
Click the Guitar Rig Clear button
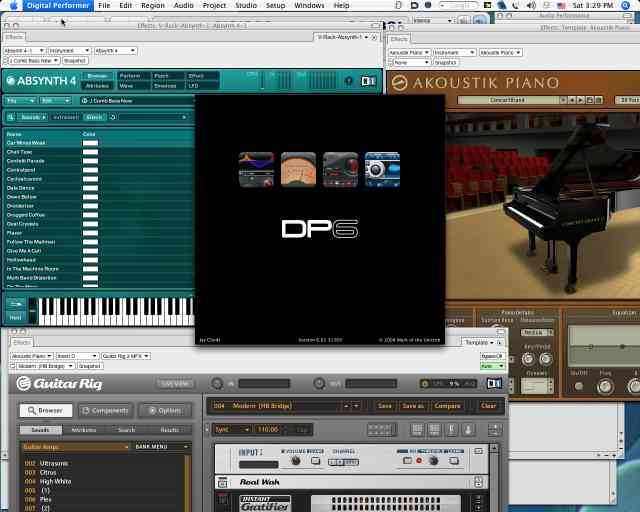click(x=488, y=406)
